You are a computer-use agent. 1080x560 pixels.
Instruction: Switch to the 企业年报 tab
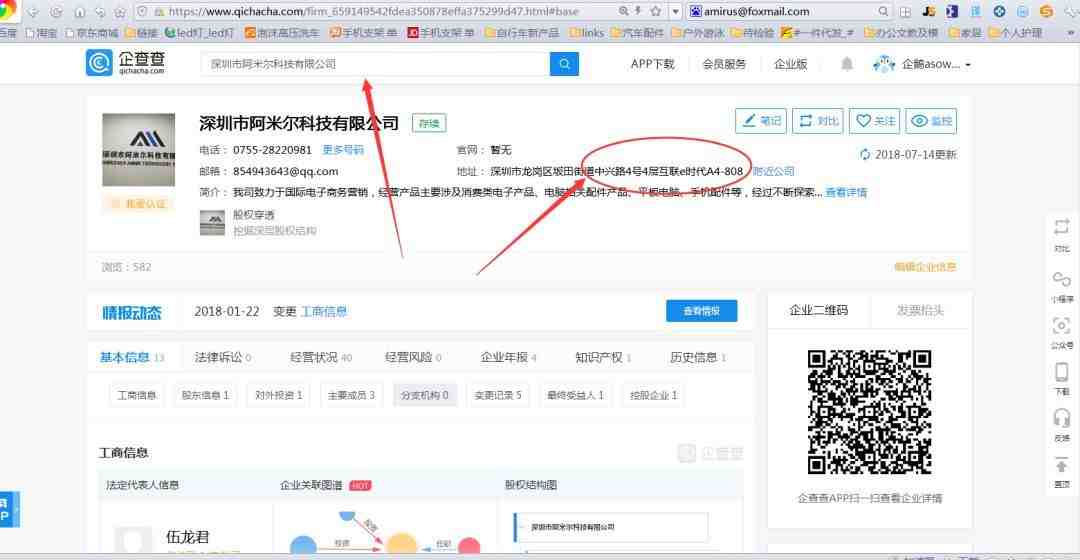click(508, 357)
